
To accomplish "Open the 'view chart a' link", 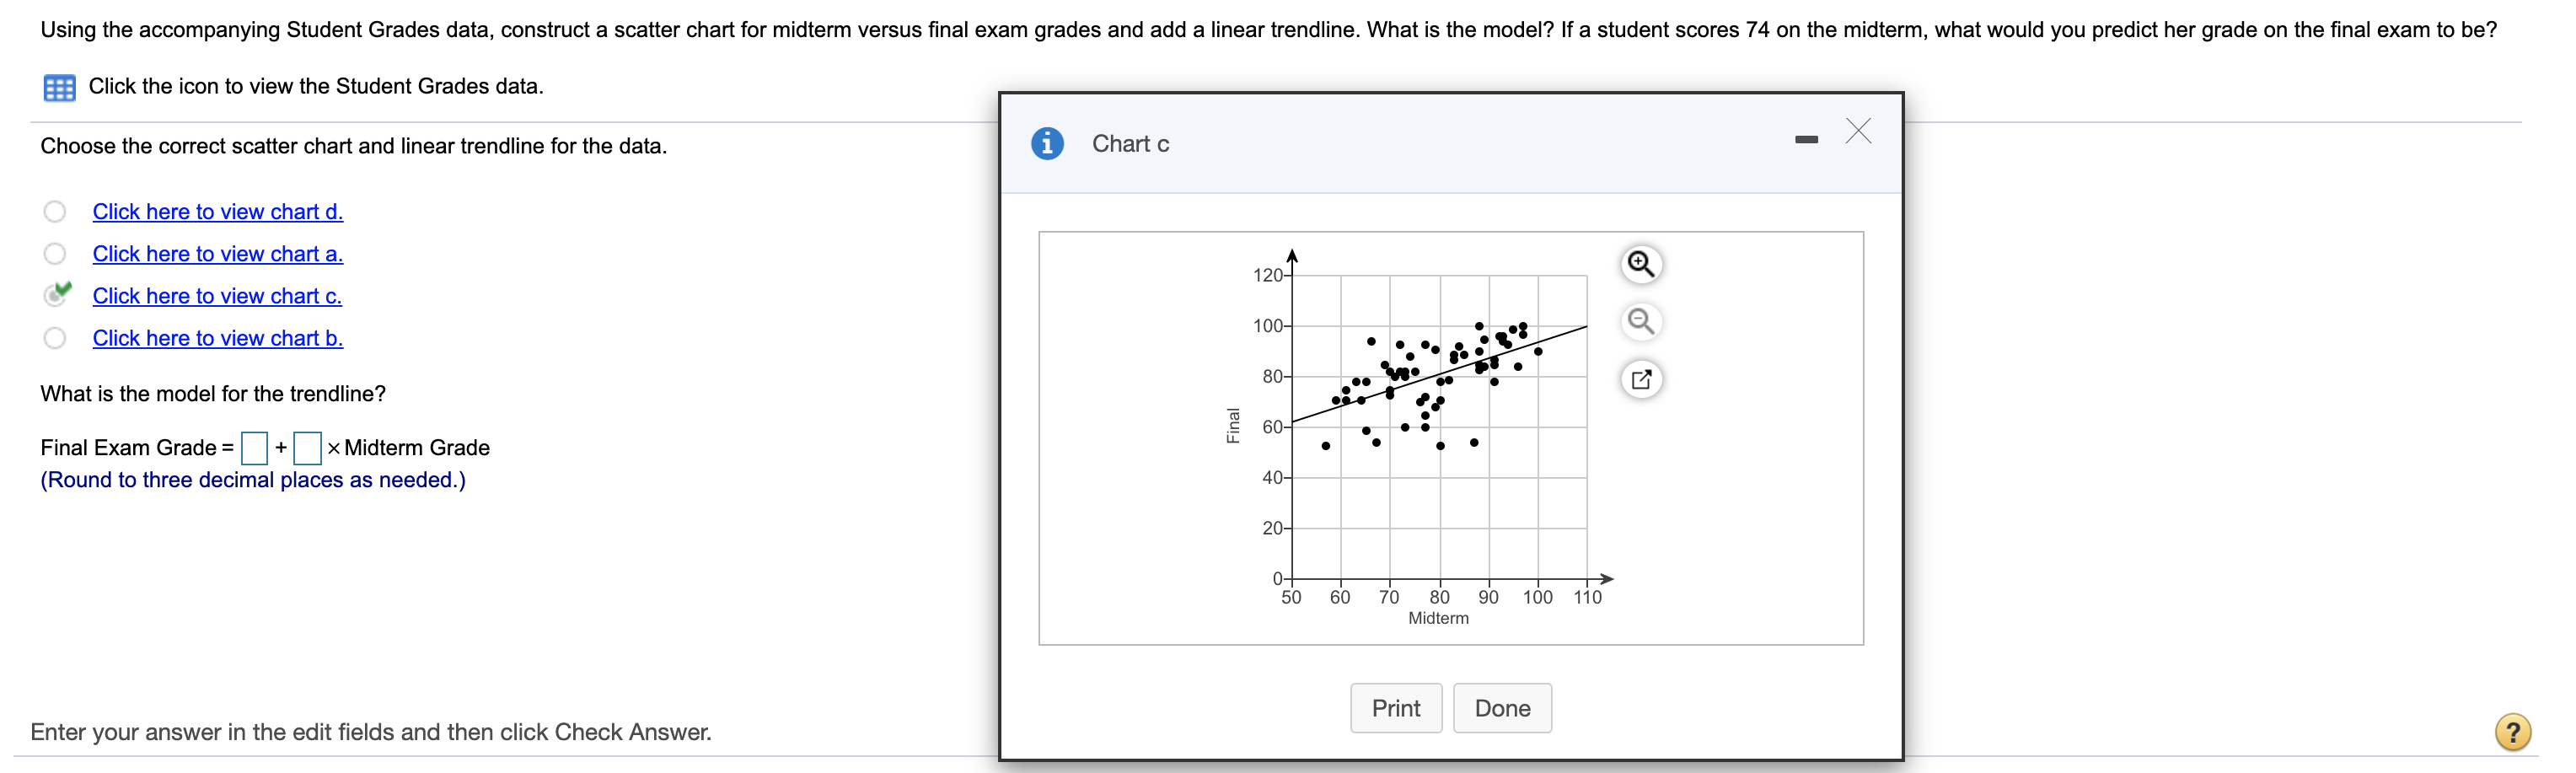I will click(x=217, y=254).
